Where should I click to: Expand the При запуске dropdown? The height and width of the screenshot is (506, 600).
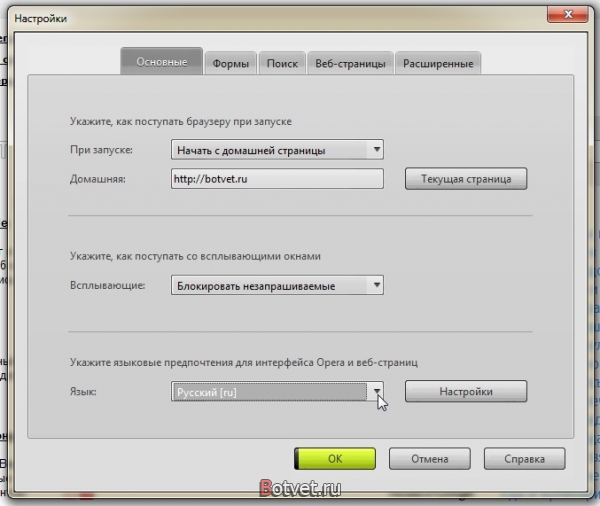[x=277, y=150]
